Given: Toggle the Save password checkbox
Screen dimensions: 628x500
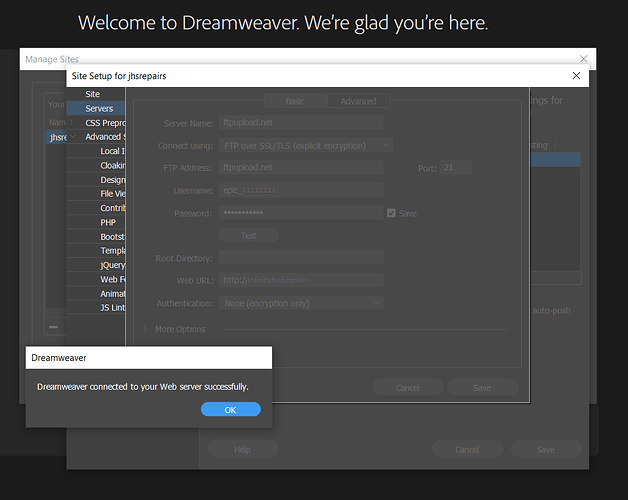Looking at the screenshot, I should [x=391, y=213].
